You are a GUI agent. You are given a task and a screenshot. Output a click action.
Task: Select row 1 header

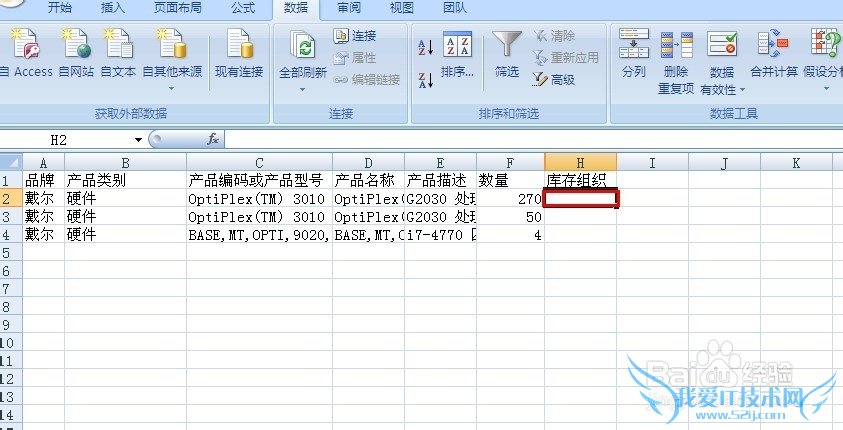point(11,180)
